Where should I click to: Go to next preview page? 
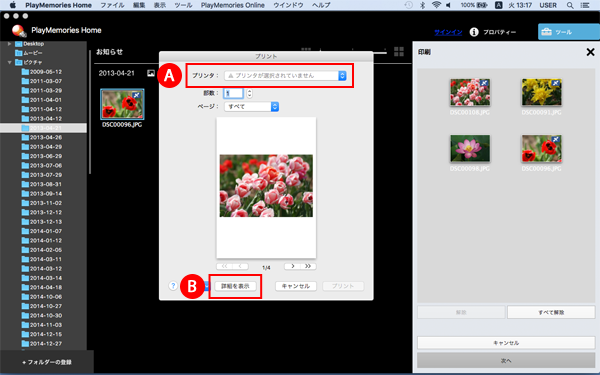tap(293, 266)
